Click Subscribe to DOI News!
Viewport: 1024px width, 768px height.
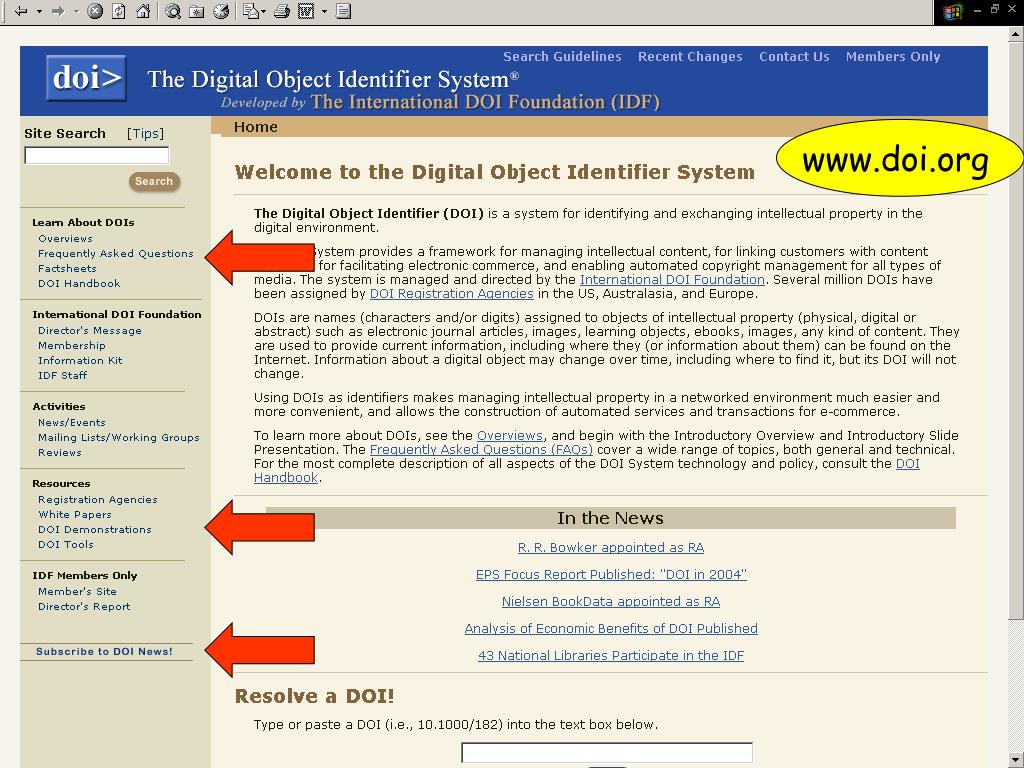[104, 652]
